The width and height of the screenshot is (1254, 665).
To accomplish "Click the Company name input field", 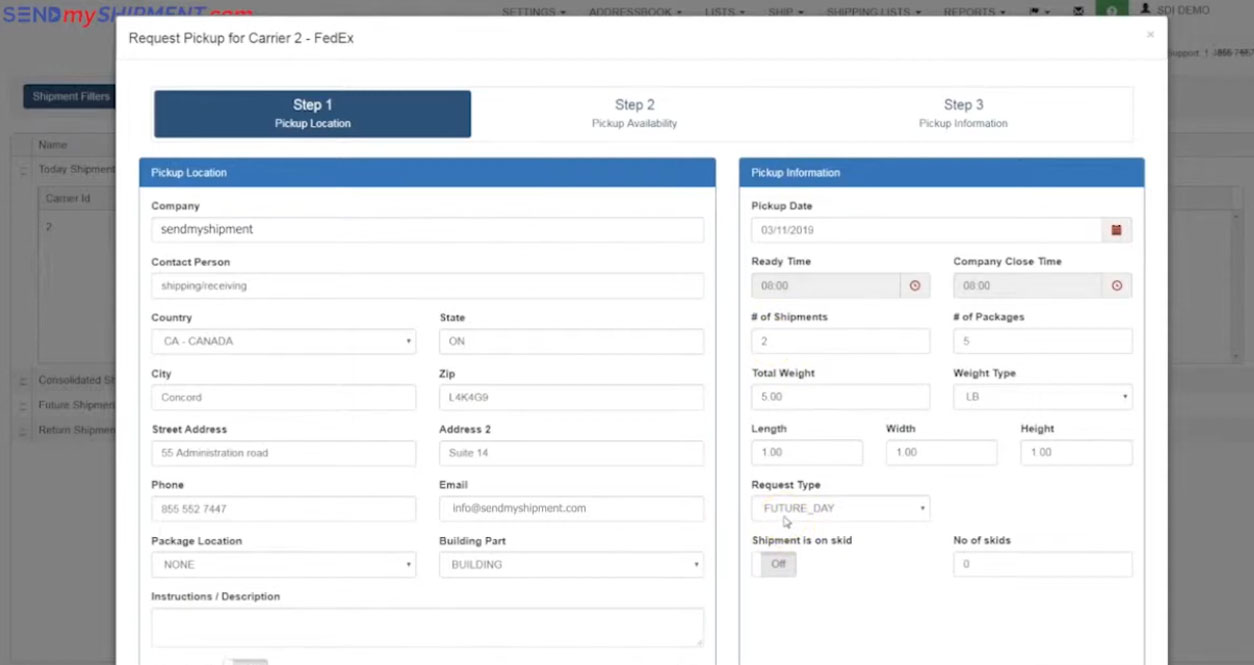I will click(427, 230).
